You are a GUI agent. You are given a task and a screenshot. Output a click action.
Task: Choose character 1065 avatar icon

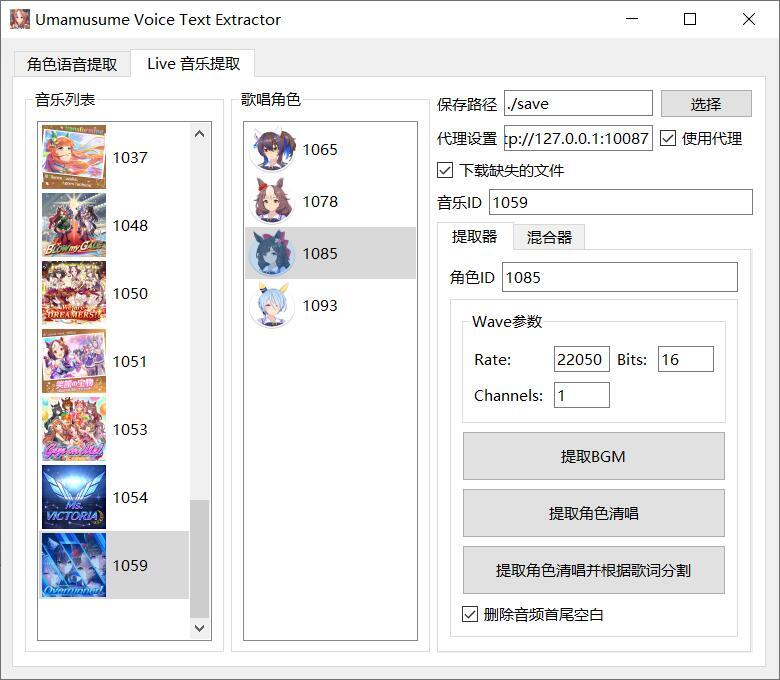[x=272, y=149]
